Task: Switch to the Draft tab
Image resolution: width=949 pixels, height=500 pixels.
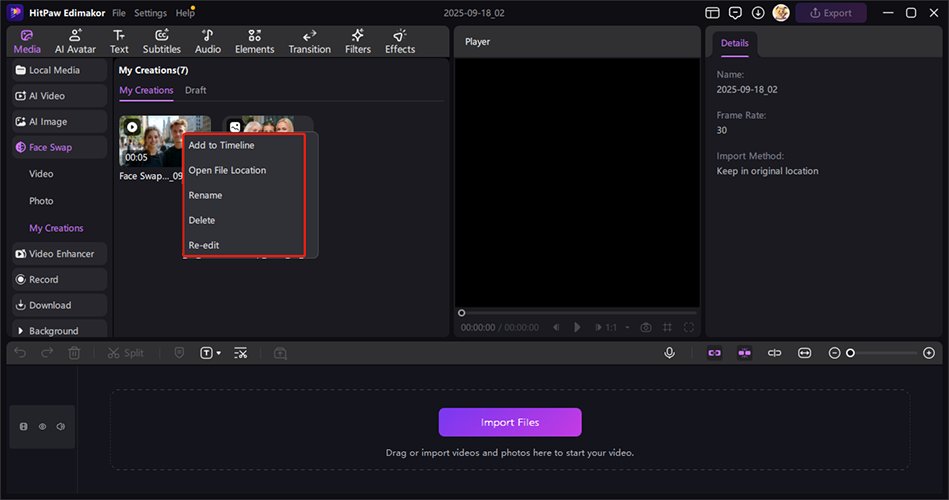Action: click(x=196, y=90)
